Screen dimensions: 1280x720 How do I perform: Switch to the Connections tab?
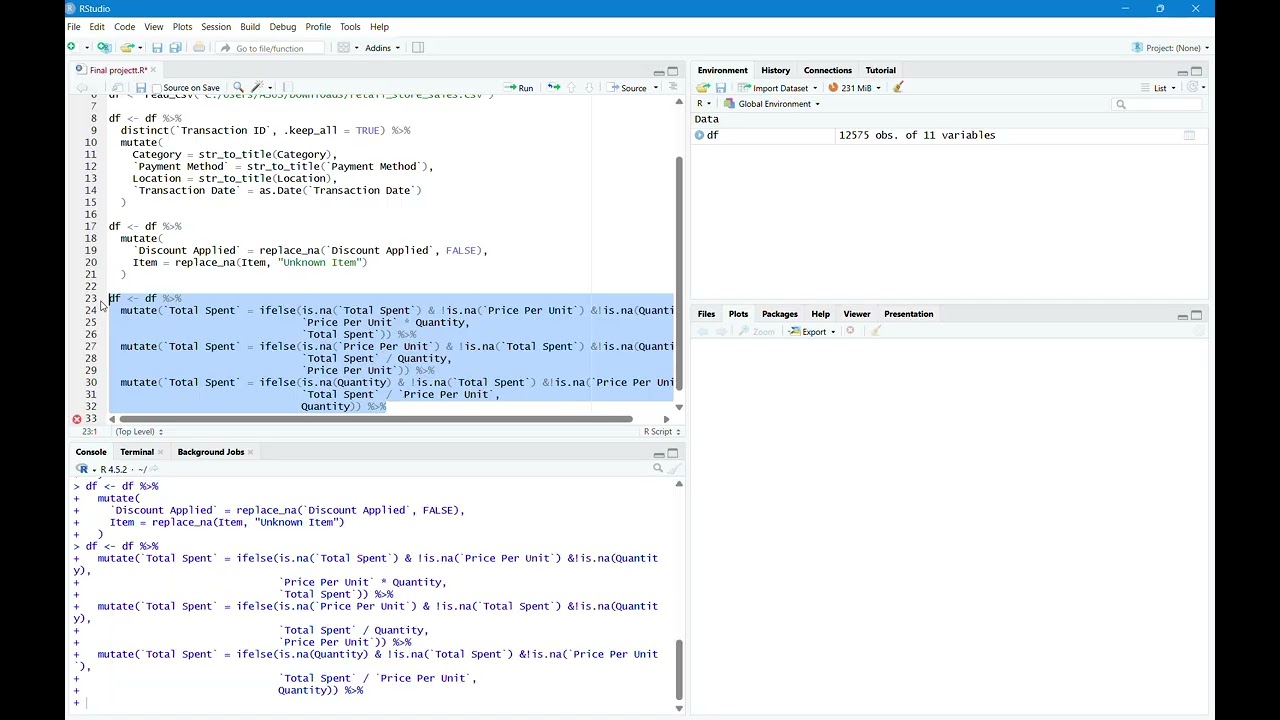tap(828, 70)
